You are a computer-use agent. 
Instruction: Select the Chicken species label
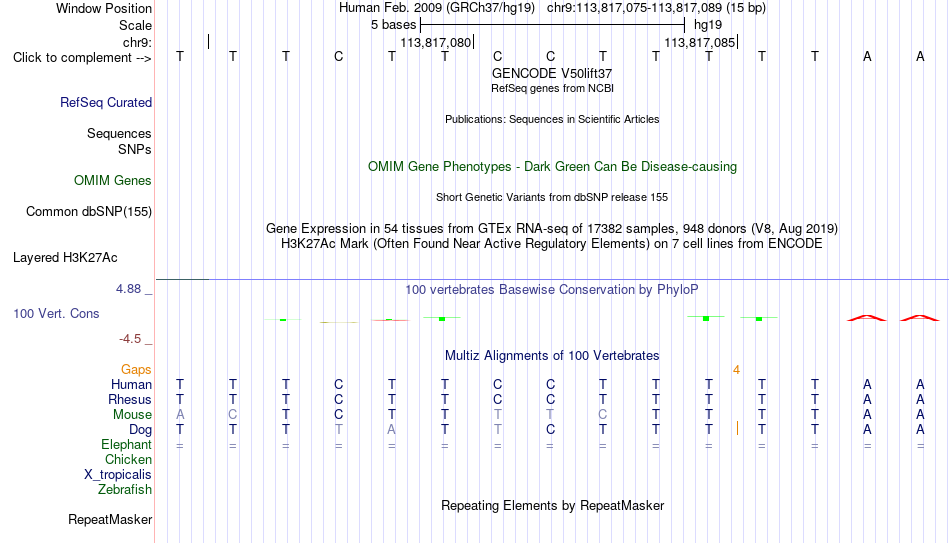tap(128, 459)
